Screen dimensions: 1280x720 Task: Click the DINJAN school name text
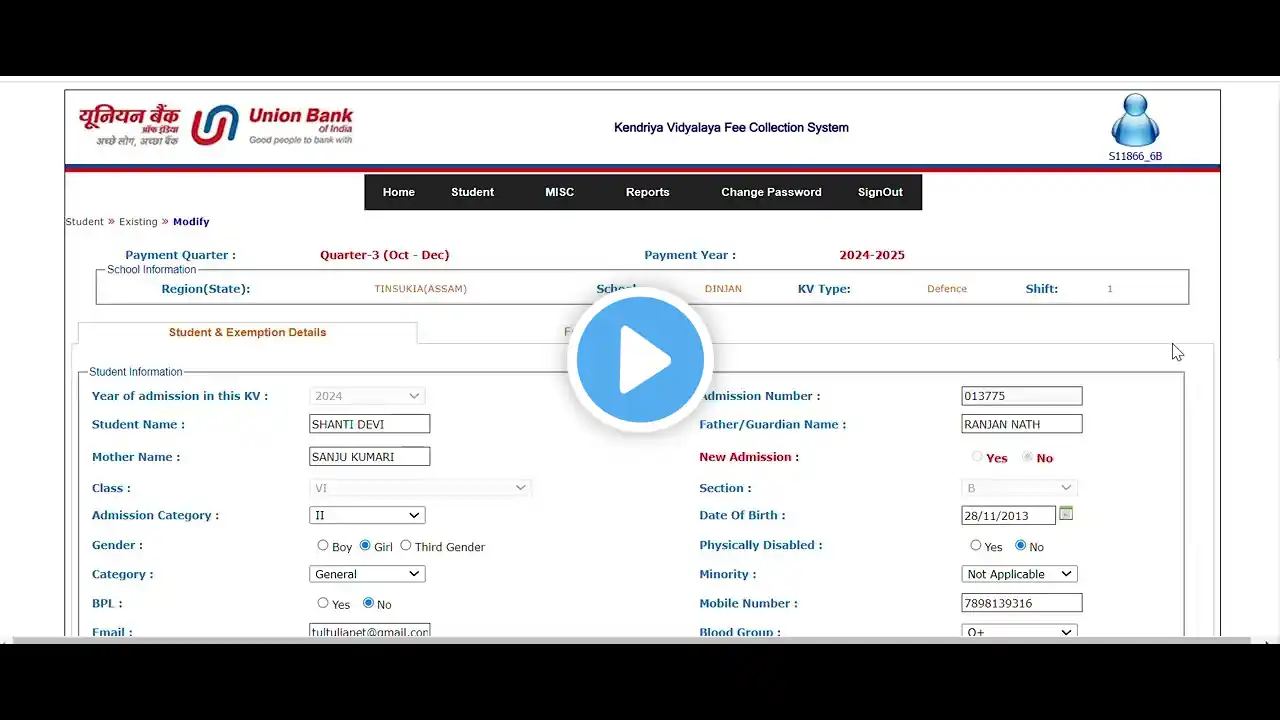tap(723, 289)
